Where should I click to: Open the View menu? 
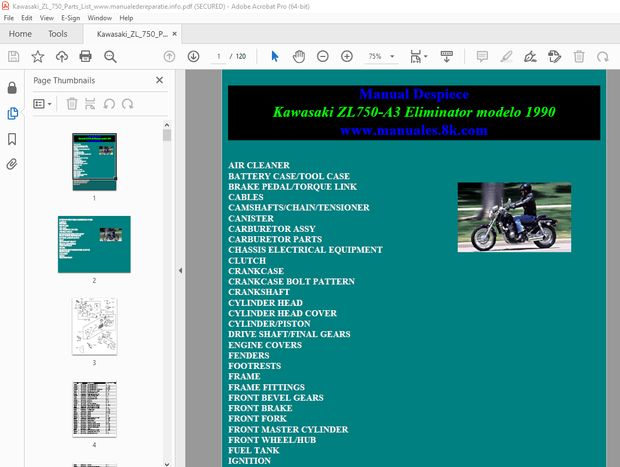[47, 18]
